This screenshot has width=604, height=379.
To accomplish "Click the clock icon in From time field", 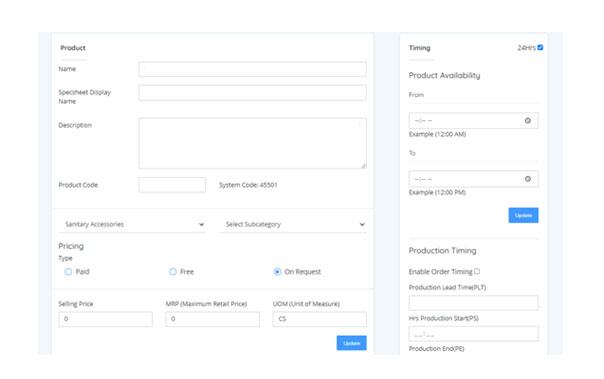I will pos(528,121).
